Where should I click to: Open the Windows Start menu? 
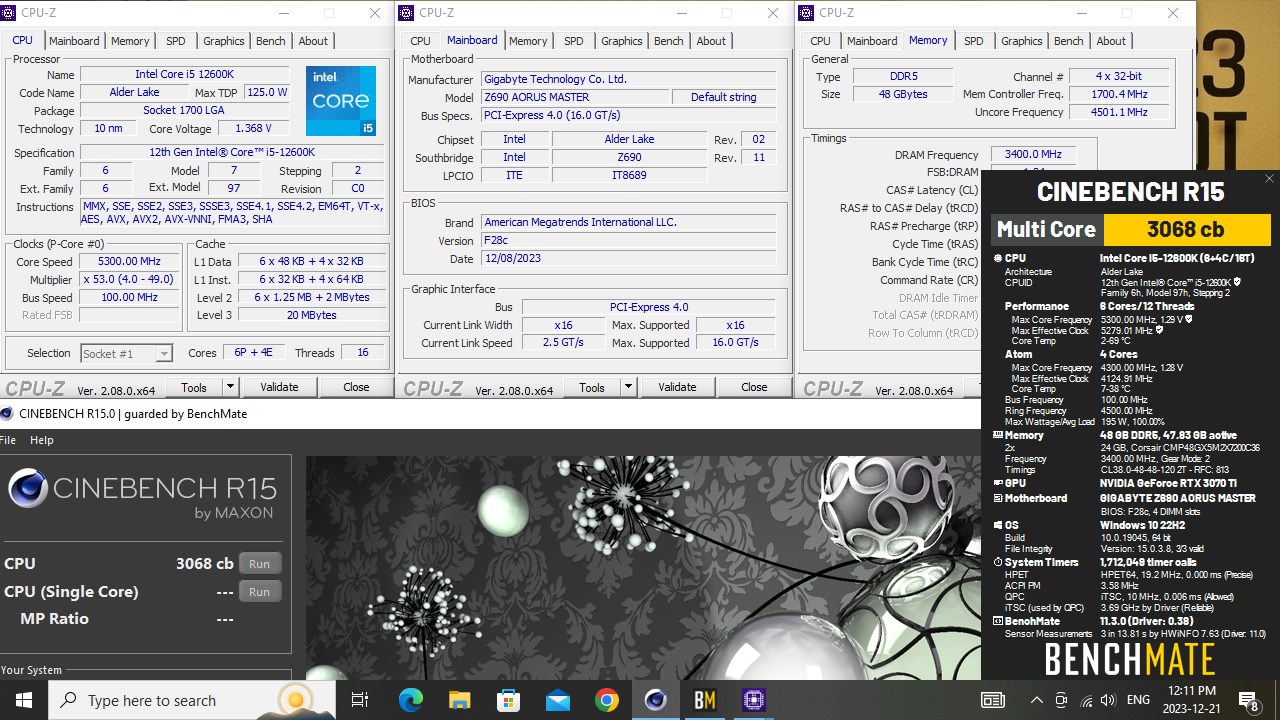pos(24,700)
